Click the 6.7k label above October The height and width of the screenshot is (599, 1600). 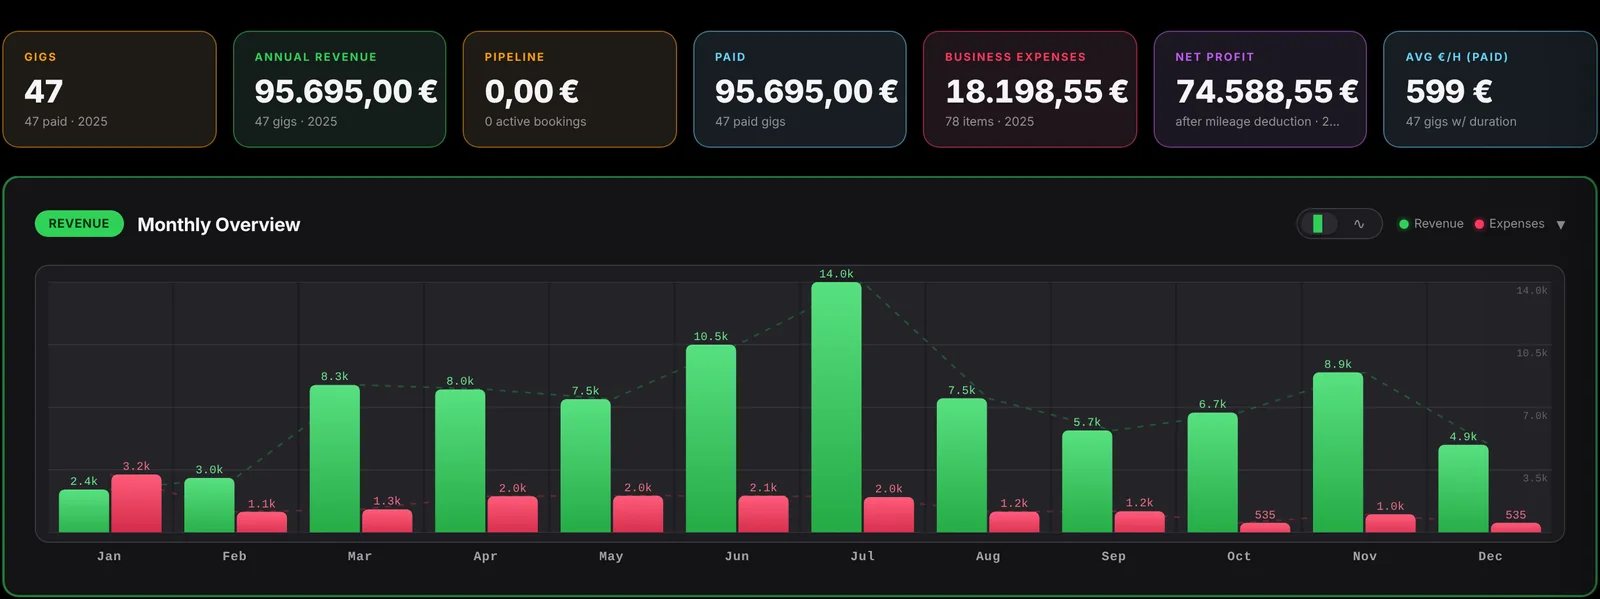1212,404
